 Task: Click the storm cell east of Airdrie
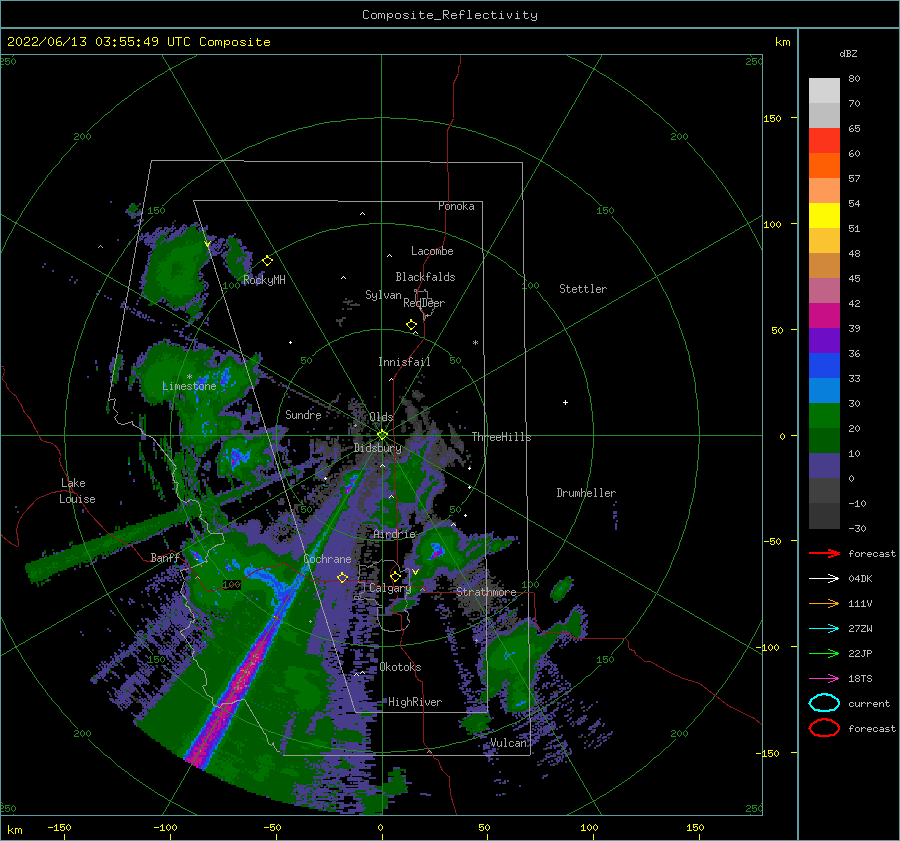click(x=436, y=550)
